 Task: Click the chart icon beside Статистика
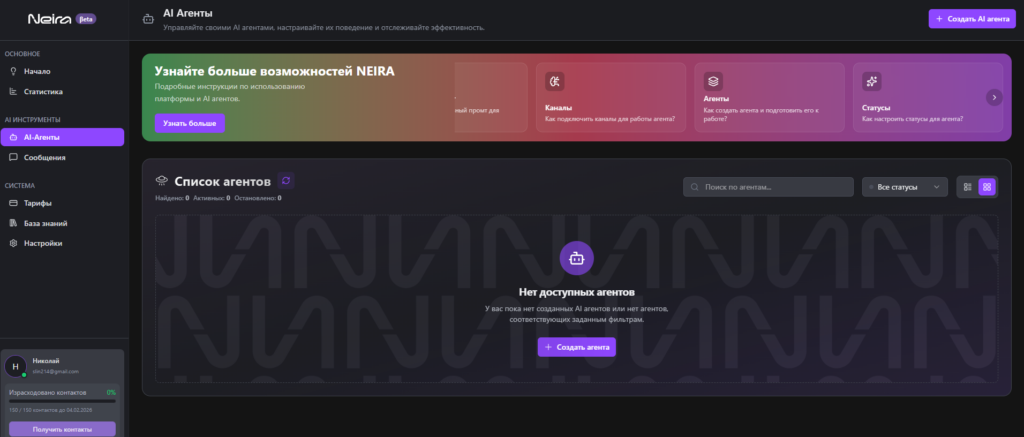[x=13, y=91]
